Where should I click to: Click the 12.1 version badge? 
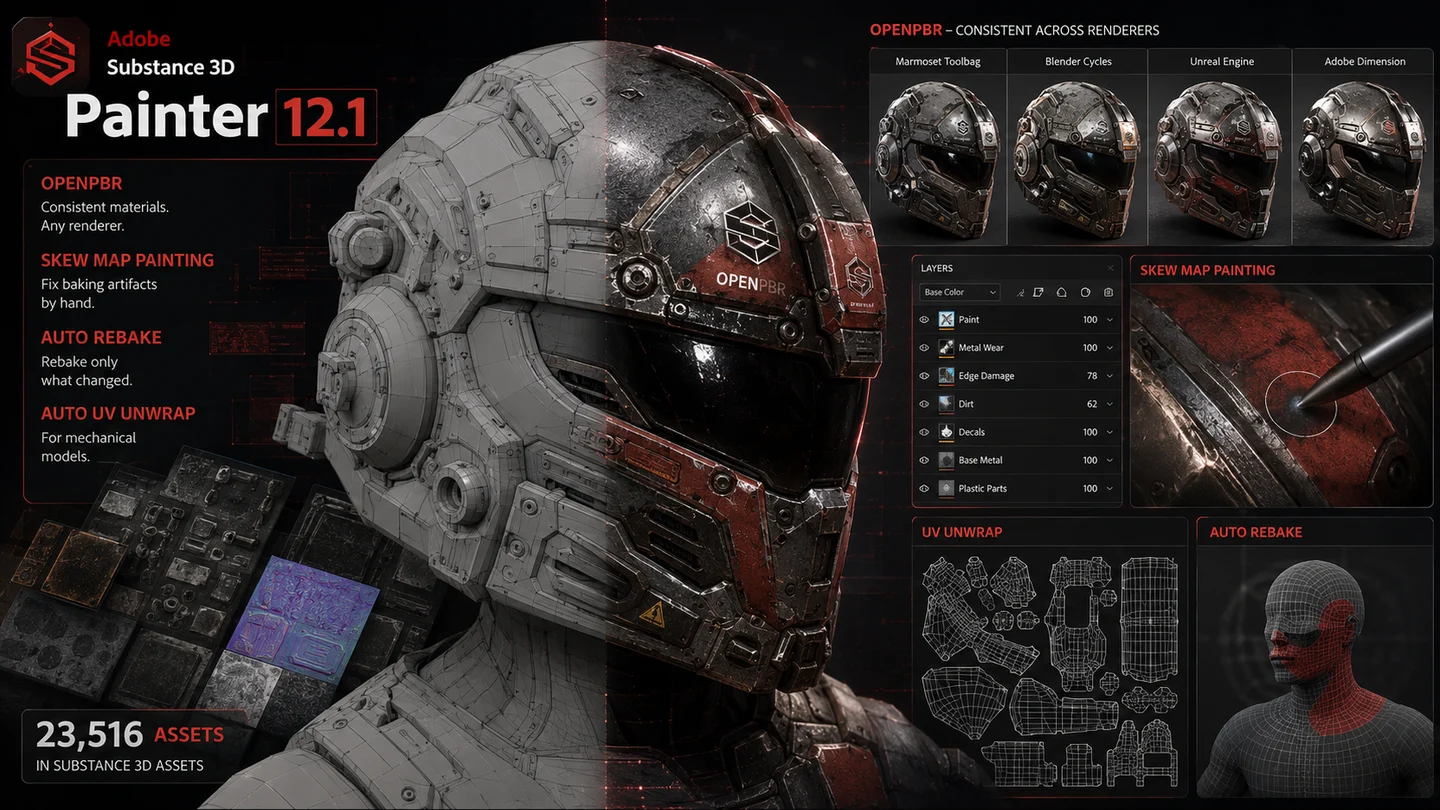click(327, 117)
